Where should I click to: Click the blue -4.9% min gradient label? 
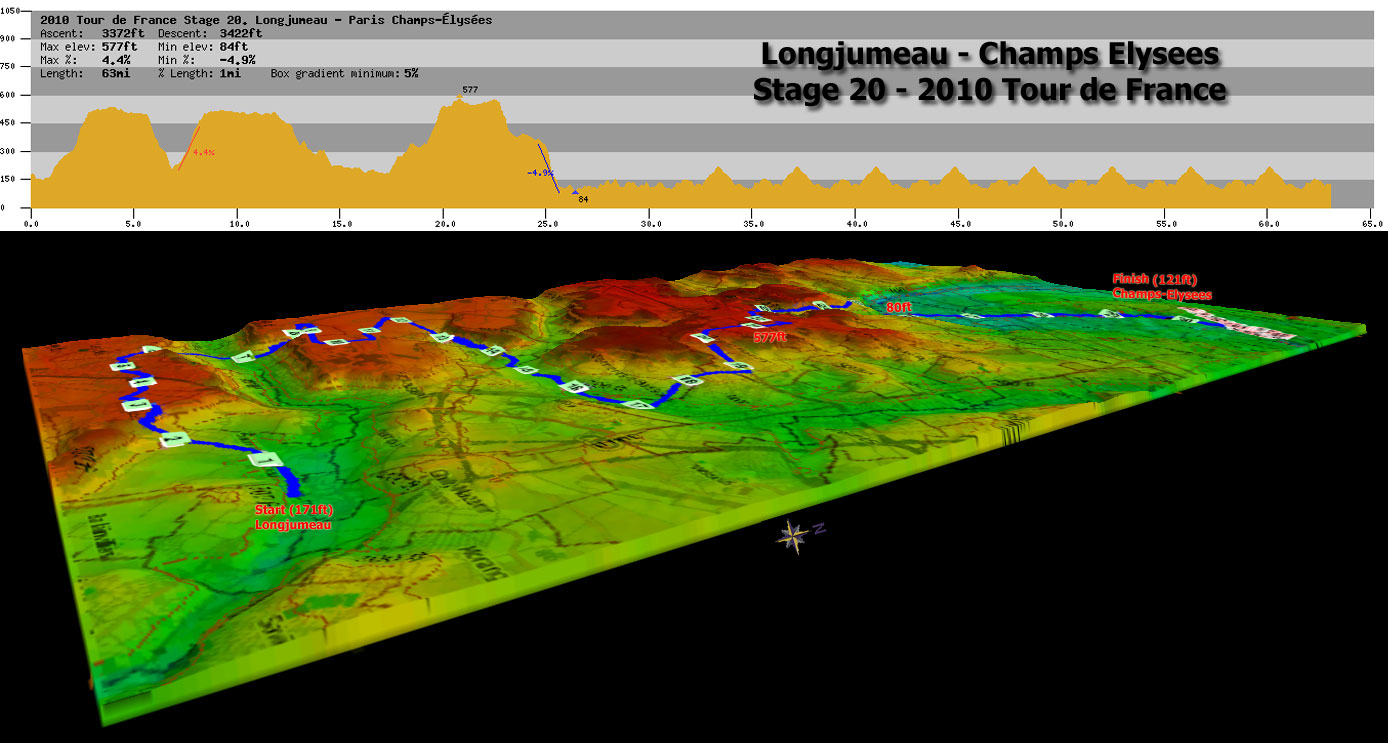540,172
